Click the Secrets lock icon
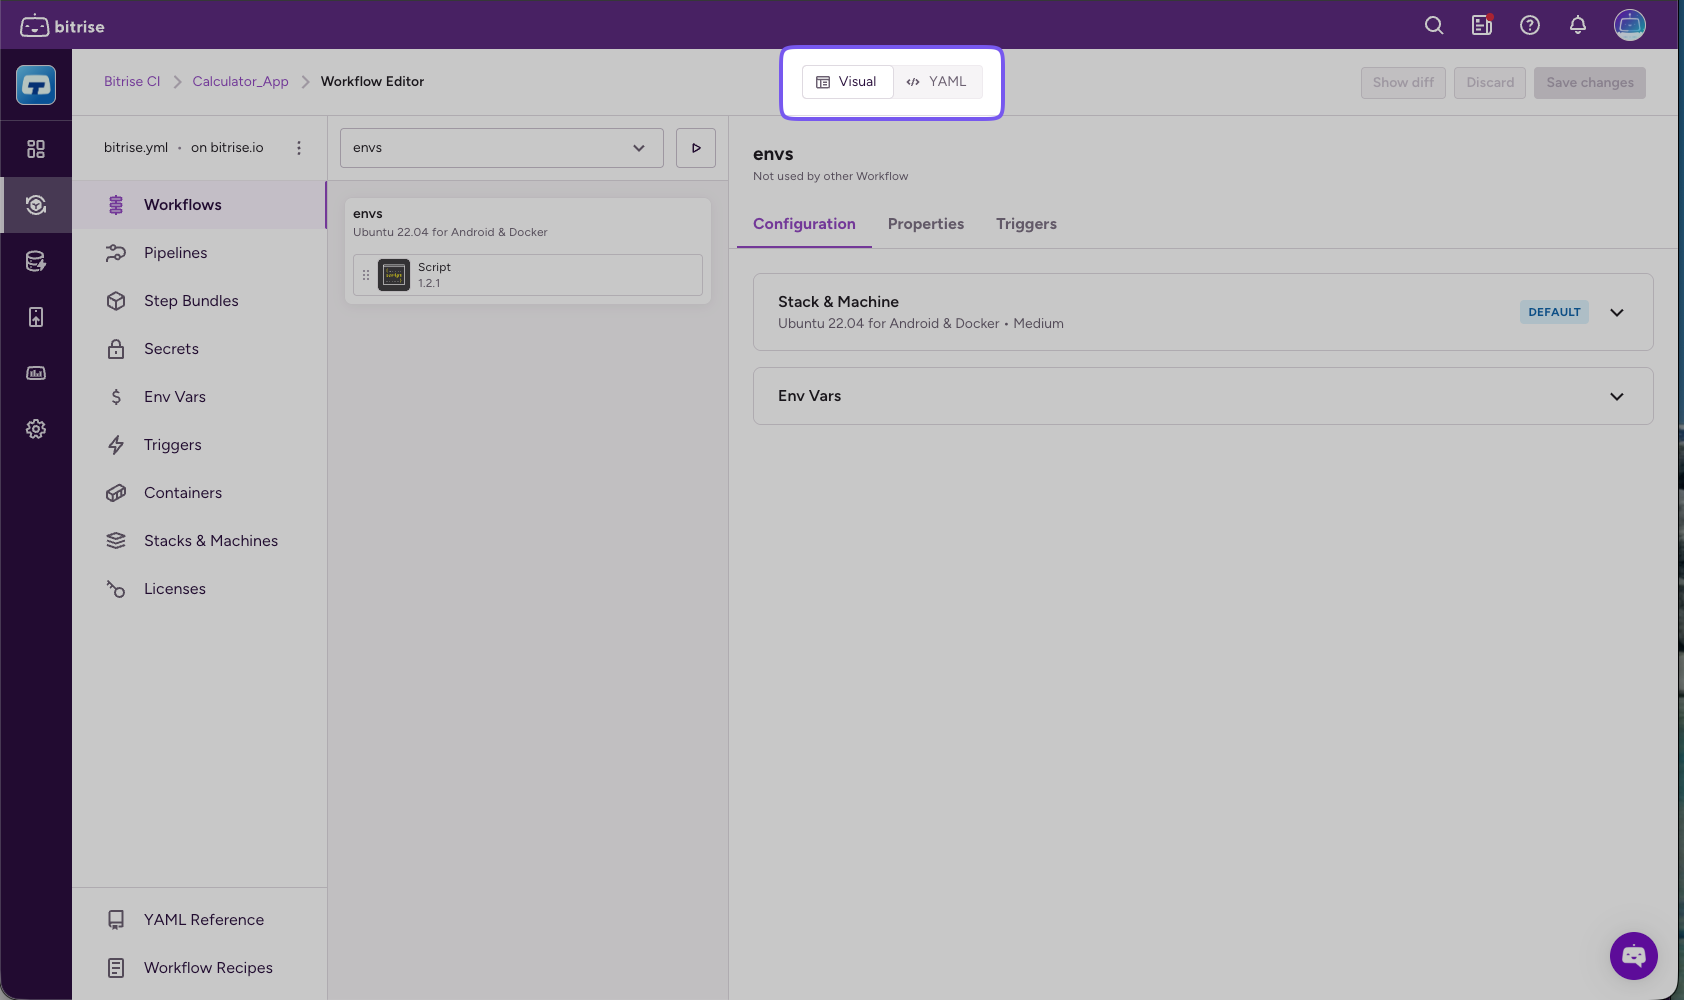 116,349
